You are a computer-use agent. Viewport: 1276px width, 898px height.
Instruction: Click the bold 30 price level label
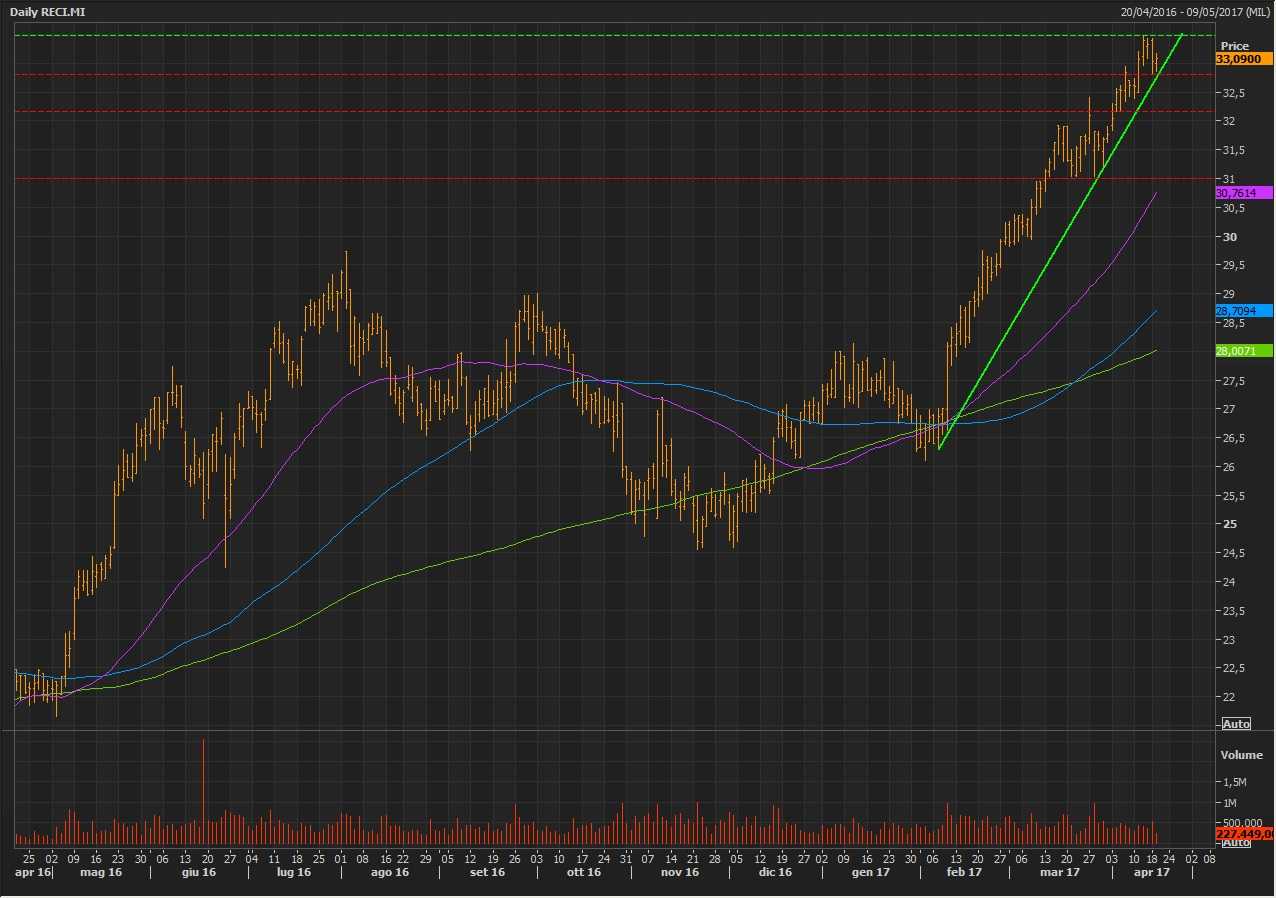(x=1230, y=237)
